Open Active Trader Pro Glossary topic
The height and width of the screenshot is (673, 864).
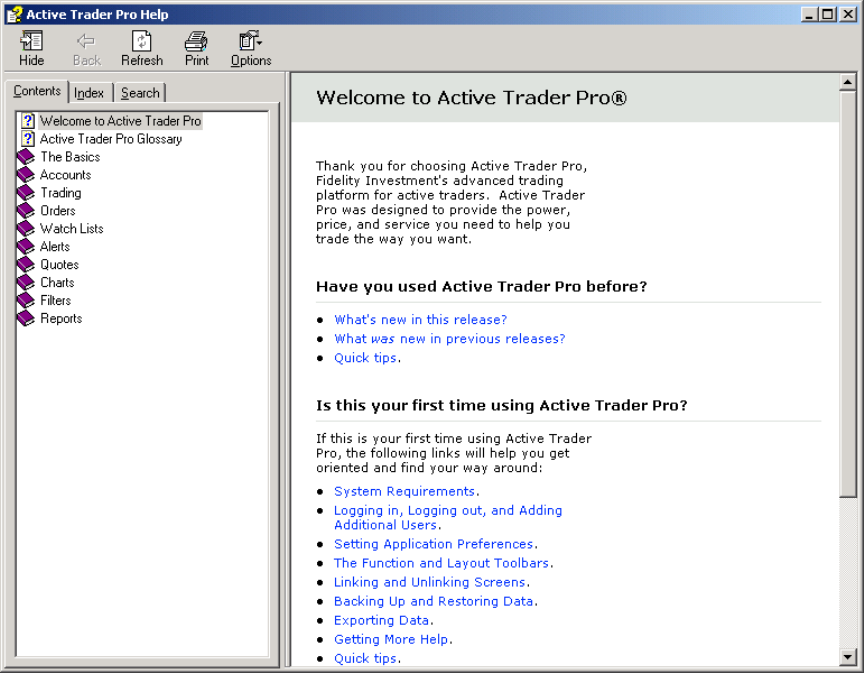pos(111,139)
